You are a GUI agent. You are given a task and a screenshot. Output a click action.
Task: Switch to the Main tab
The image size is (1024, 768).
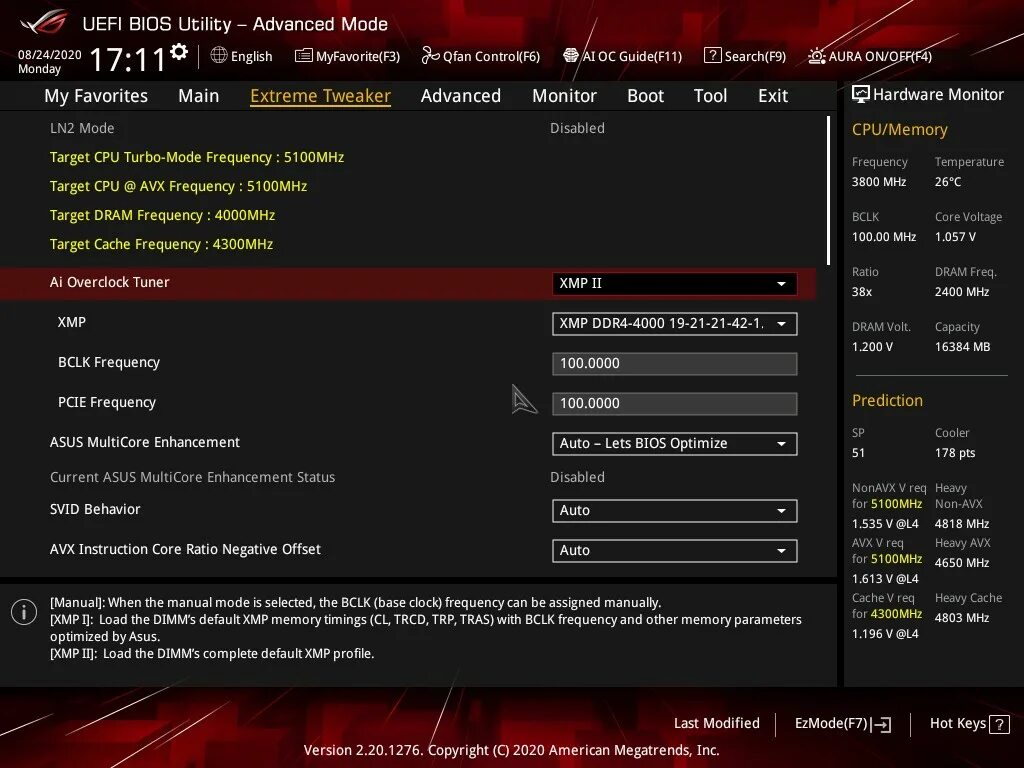click(199, 95)
